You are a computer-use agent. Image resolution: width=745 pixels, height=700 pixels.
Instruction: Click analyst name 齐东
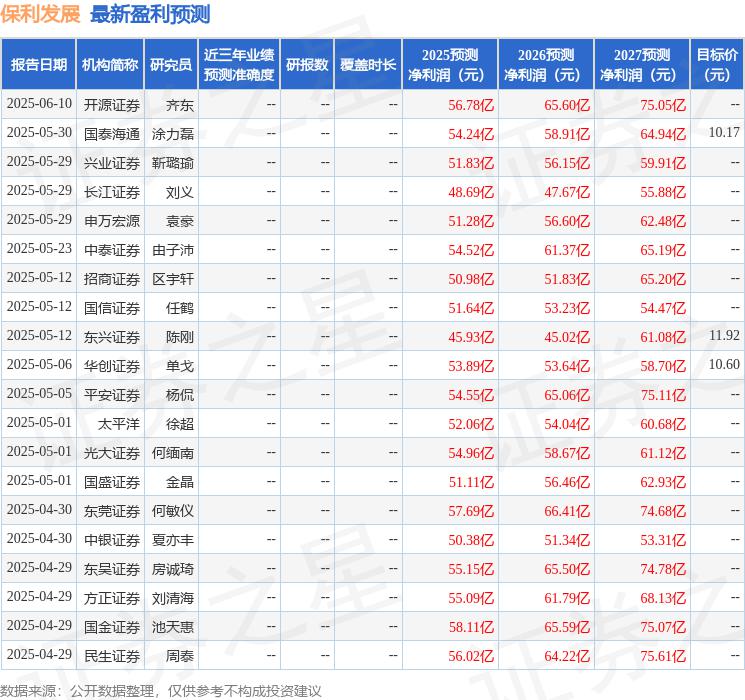pos(180,105)
